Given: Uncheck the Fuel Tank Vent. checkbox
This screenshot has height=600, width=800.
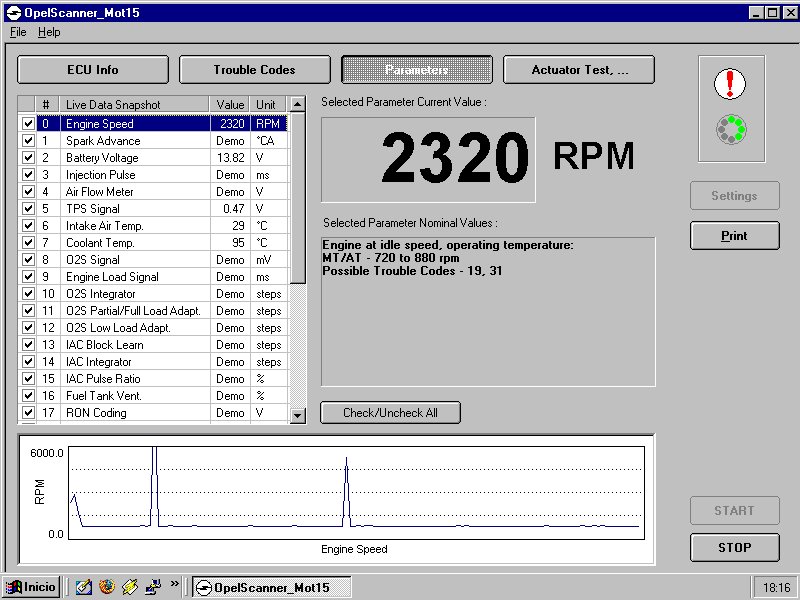Looking at the screenshot, I should coord(28,395).
